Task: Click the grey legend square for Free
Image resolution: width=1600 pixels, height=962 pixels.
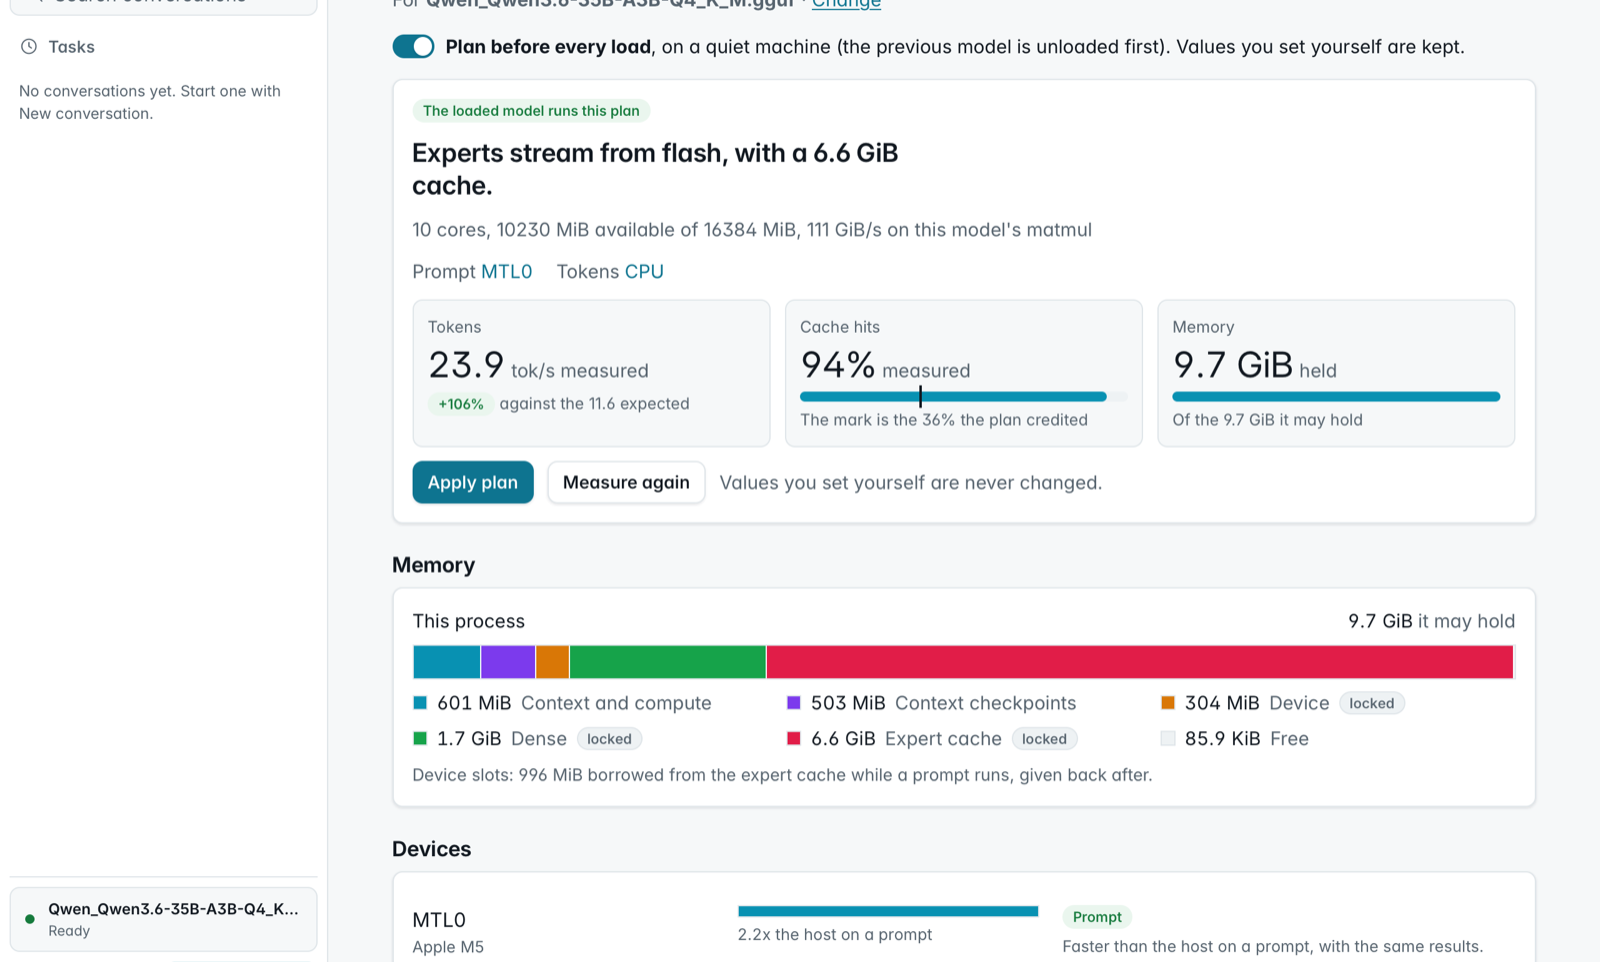Action: click(x=1167, y=739)
